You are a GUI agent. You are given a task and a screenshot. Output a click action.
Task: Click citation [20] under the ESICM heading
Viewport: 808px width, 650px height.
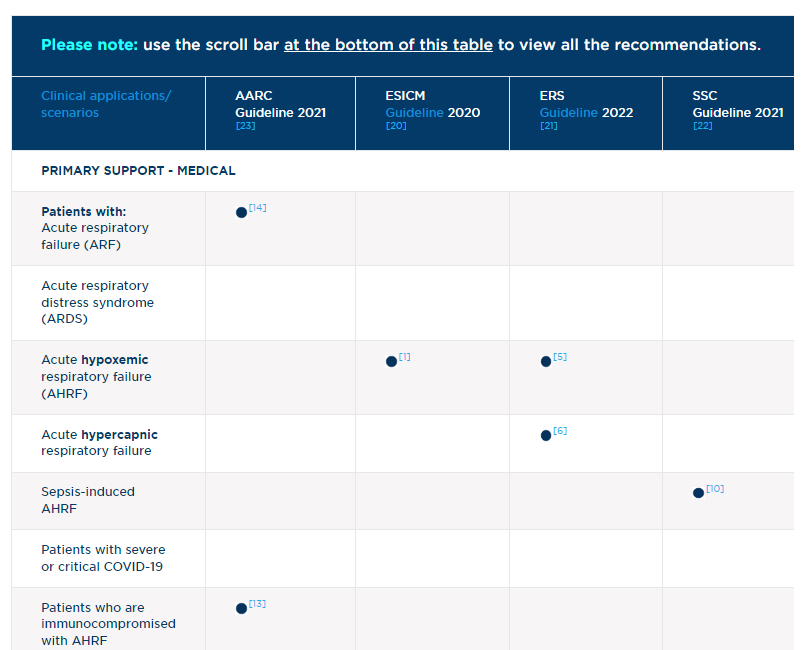[396, 126]
